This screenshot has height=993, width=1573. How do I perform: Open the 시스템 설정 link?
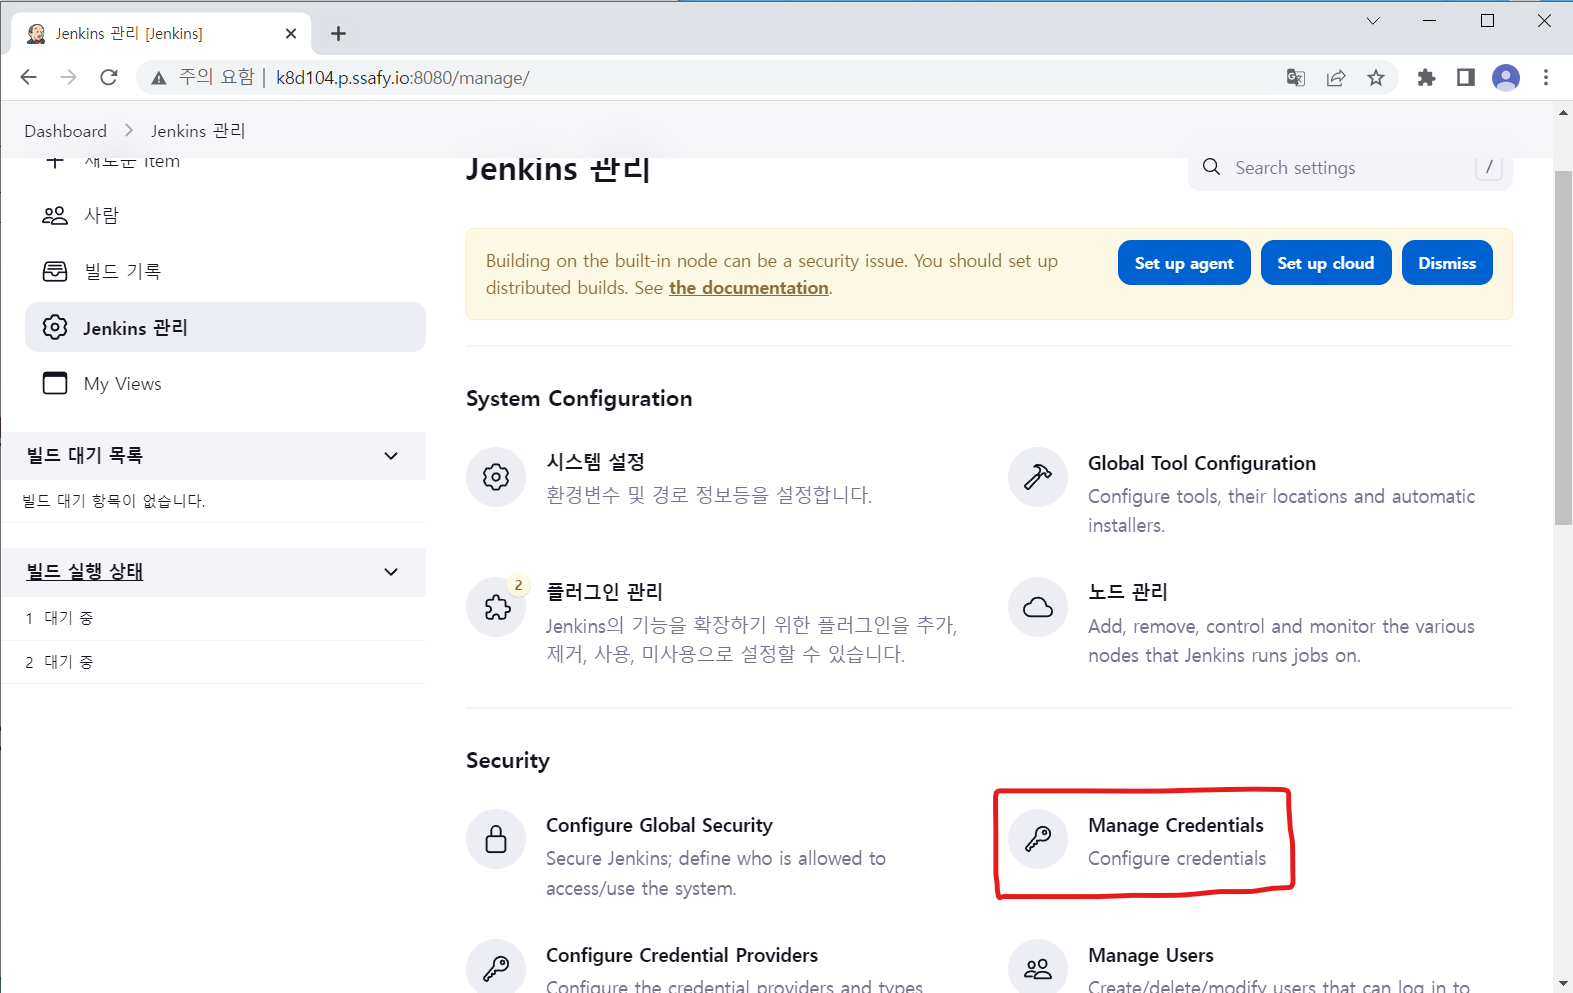(595, 462)
